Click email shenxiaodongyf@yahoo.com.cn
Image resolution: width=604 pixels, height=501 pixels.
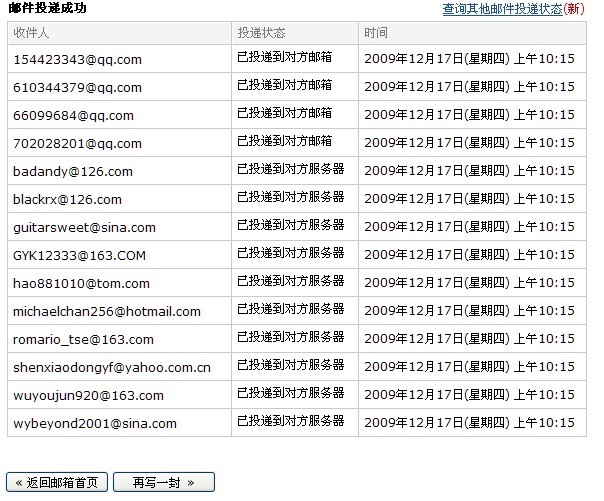point(112,367)
